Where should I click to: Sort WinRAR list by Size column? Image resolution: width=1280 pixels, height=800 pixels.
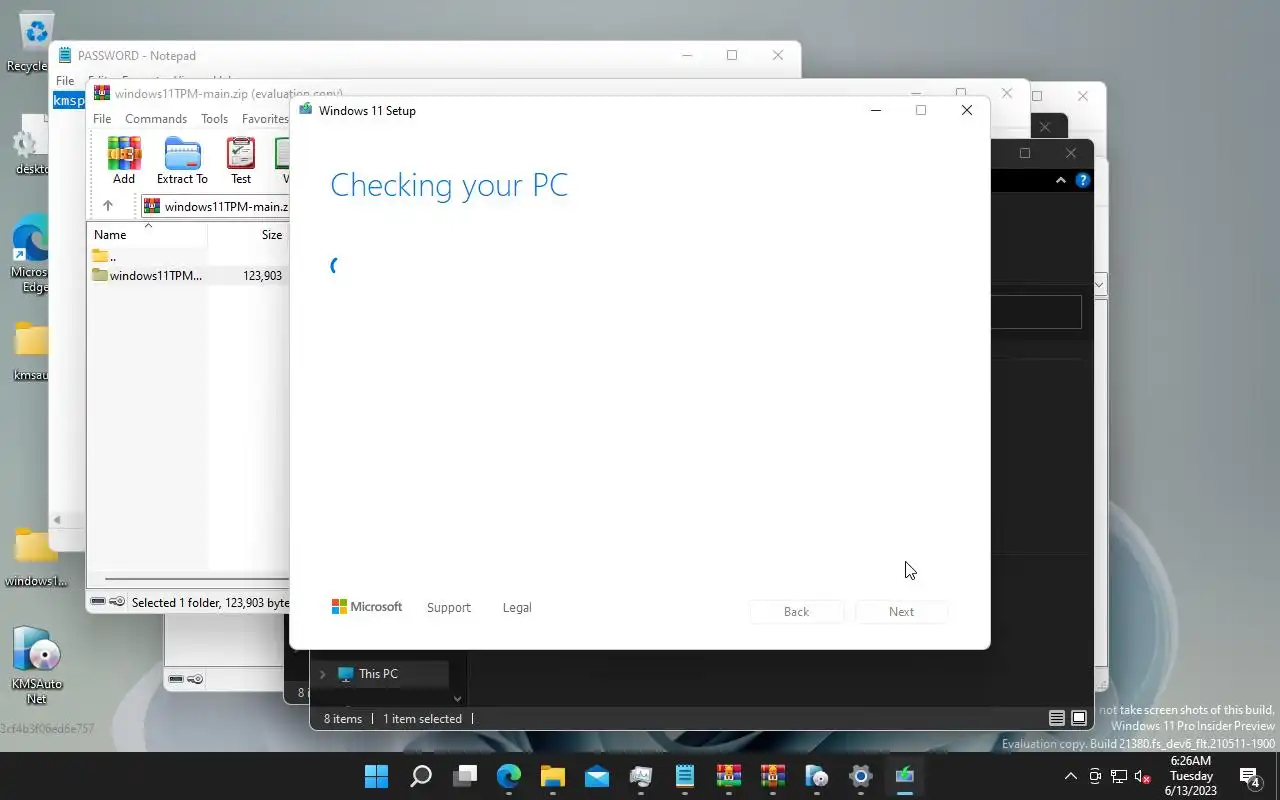pyautogui.click(x=248, y=235)
